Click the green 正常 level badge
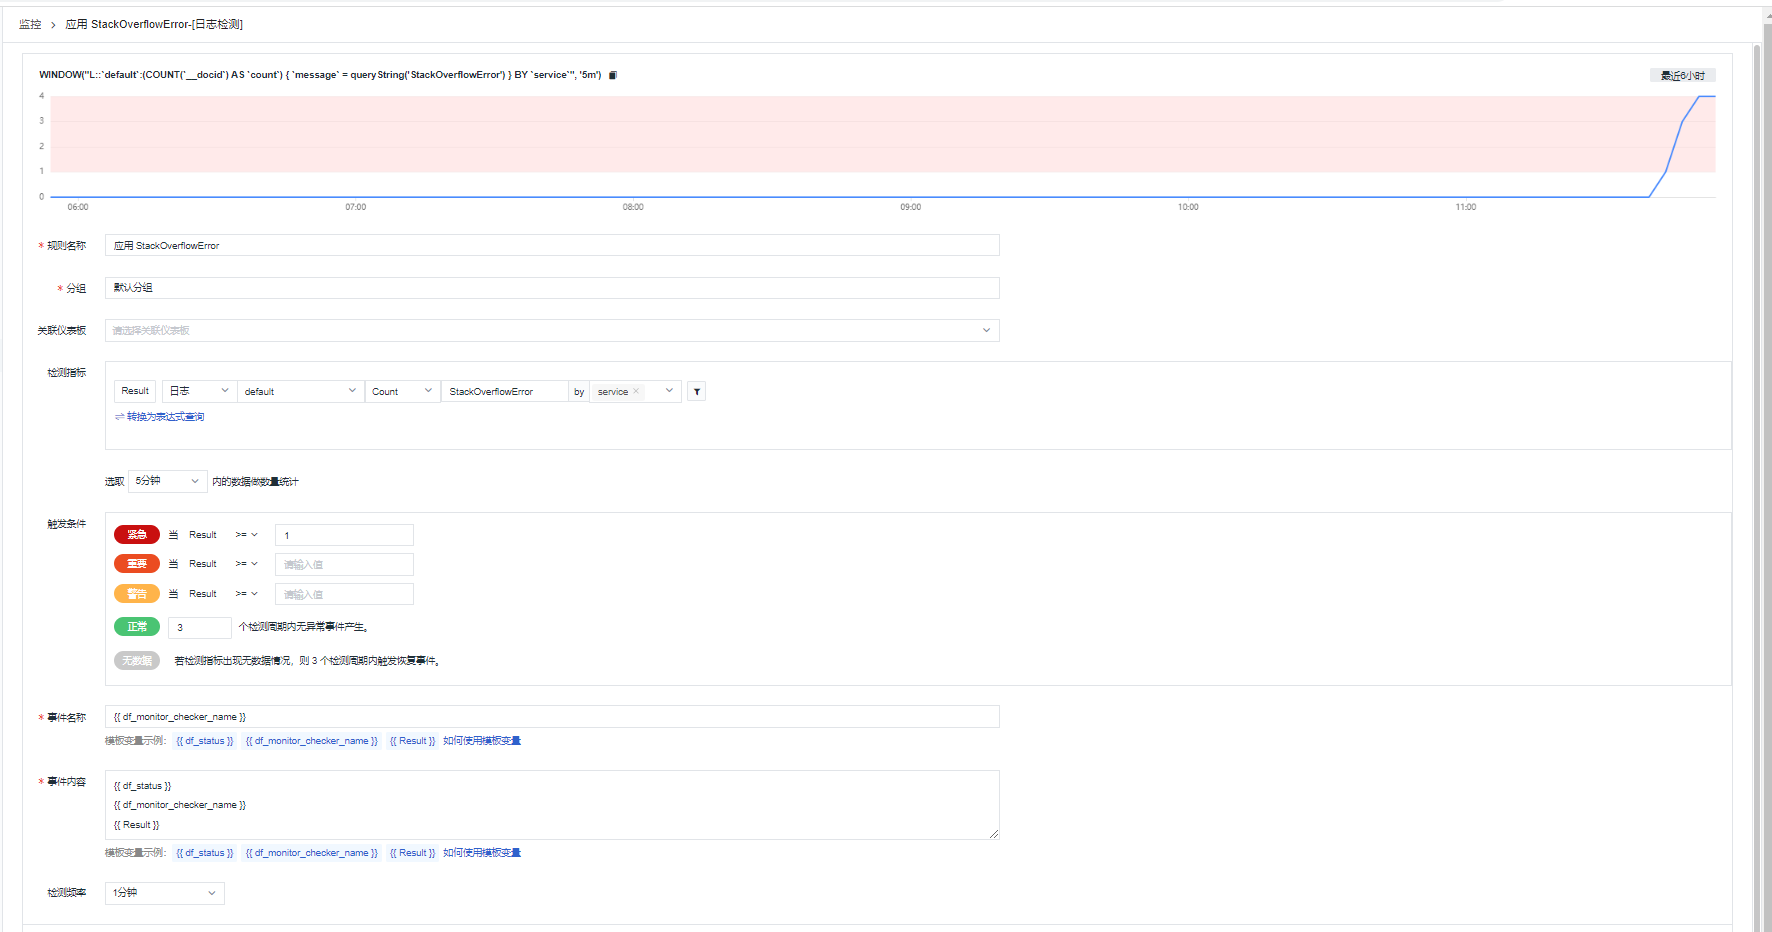The image size is (1772, 932). tap(137, 627)
